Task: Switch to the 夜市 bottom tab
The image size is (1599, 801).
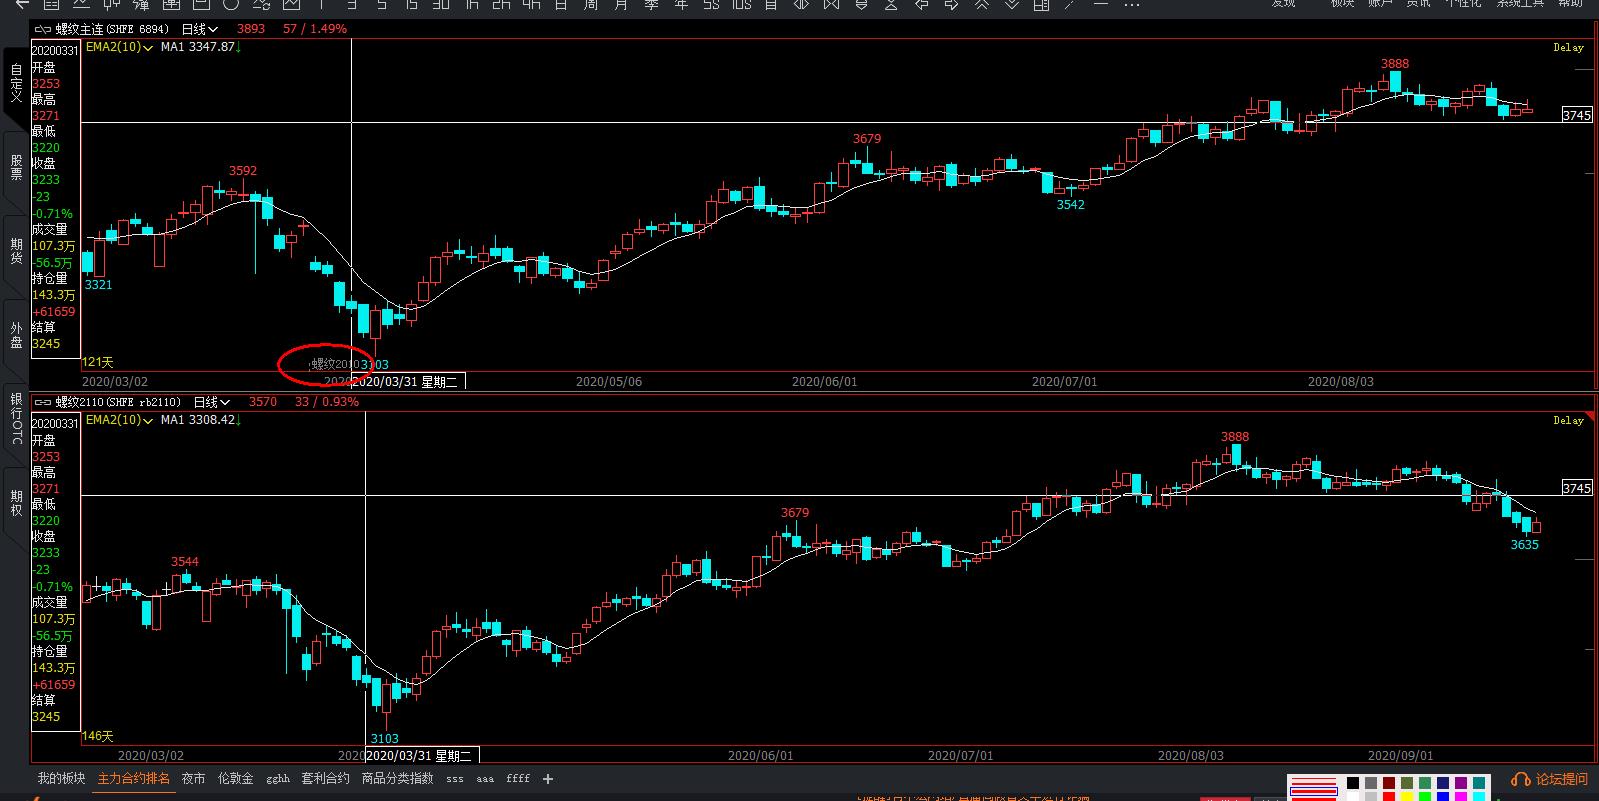Action: [193, 778]
